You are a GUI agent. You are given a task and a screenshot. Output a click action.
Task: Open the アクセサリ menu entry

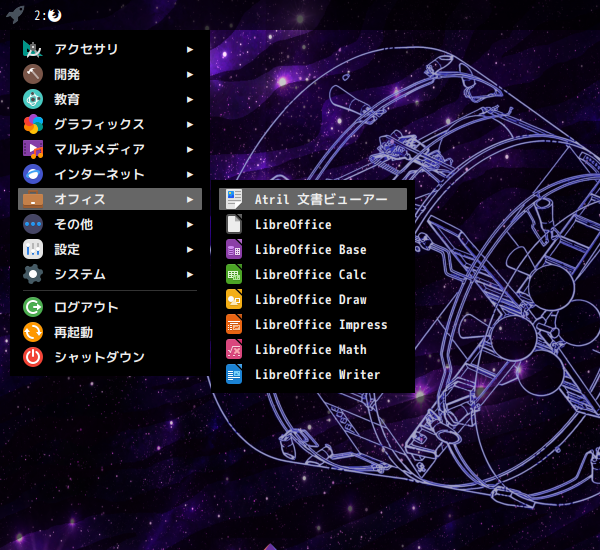(x=110, y=49)
